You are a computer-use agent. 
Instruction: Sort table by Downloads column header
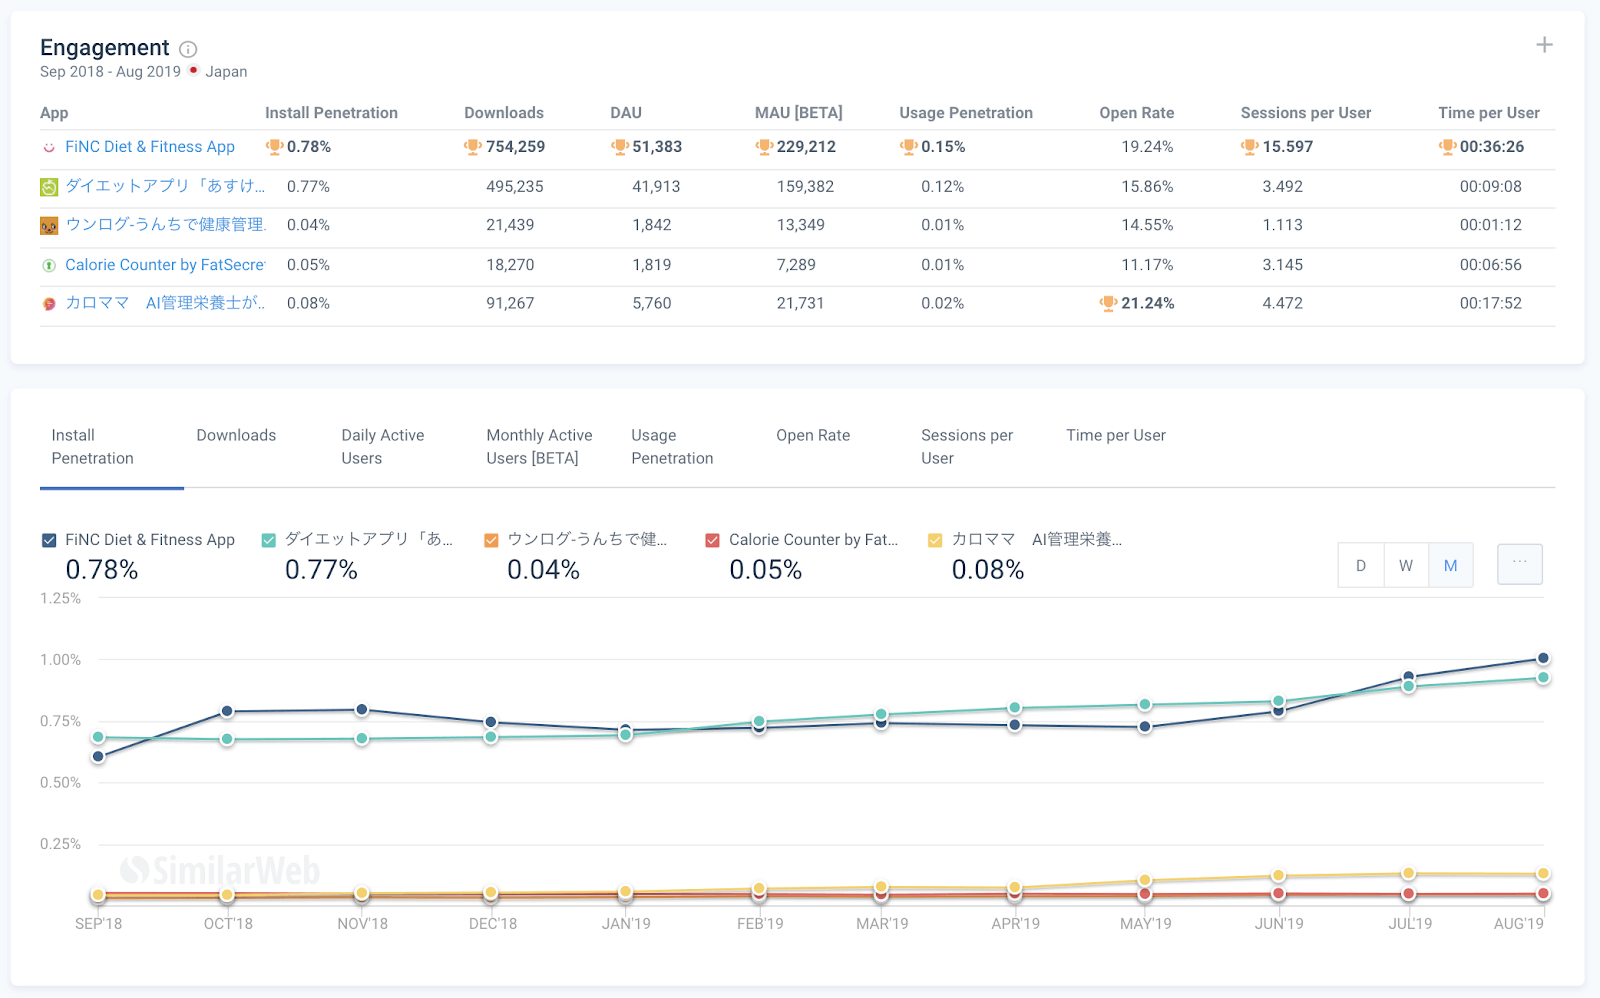504,113
